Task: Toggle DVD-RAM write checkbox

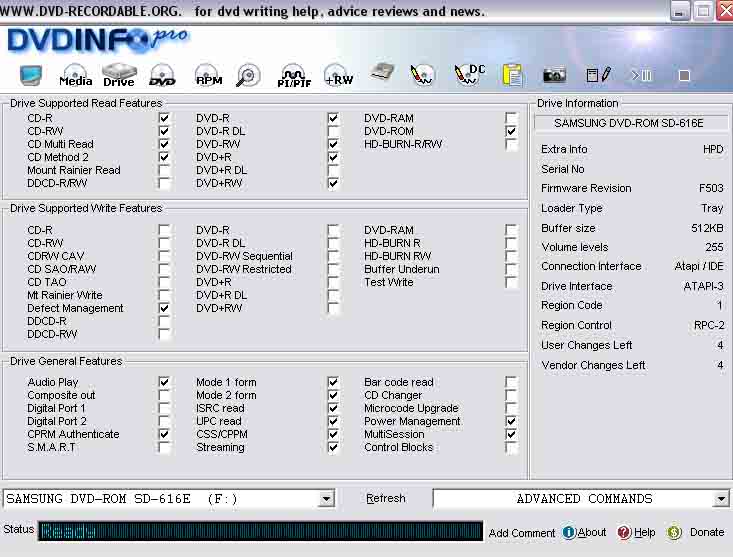Action: click(x=511, y=230)
